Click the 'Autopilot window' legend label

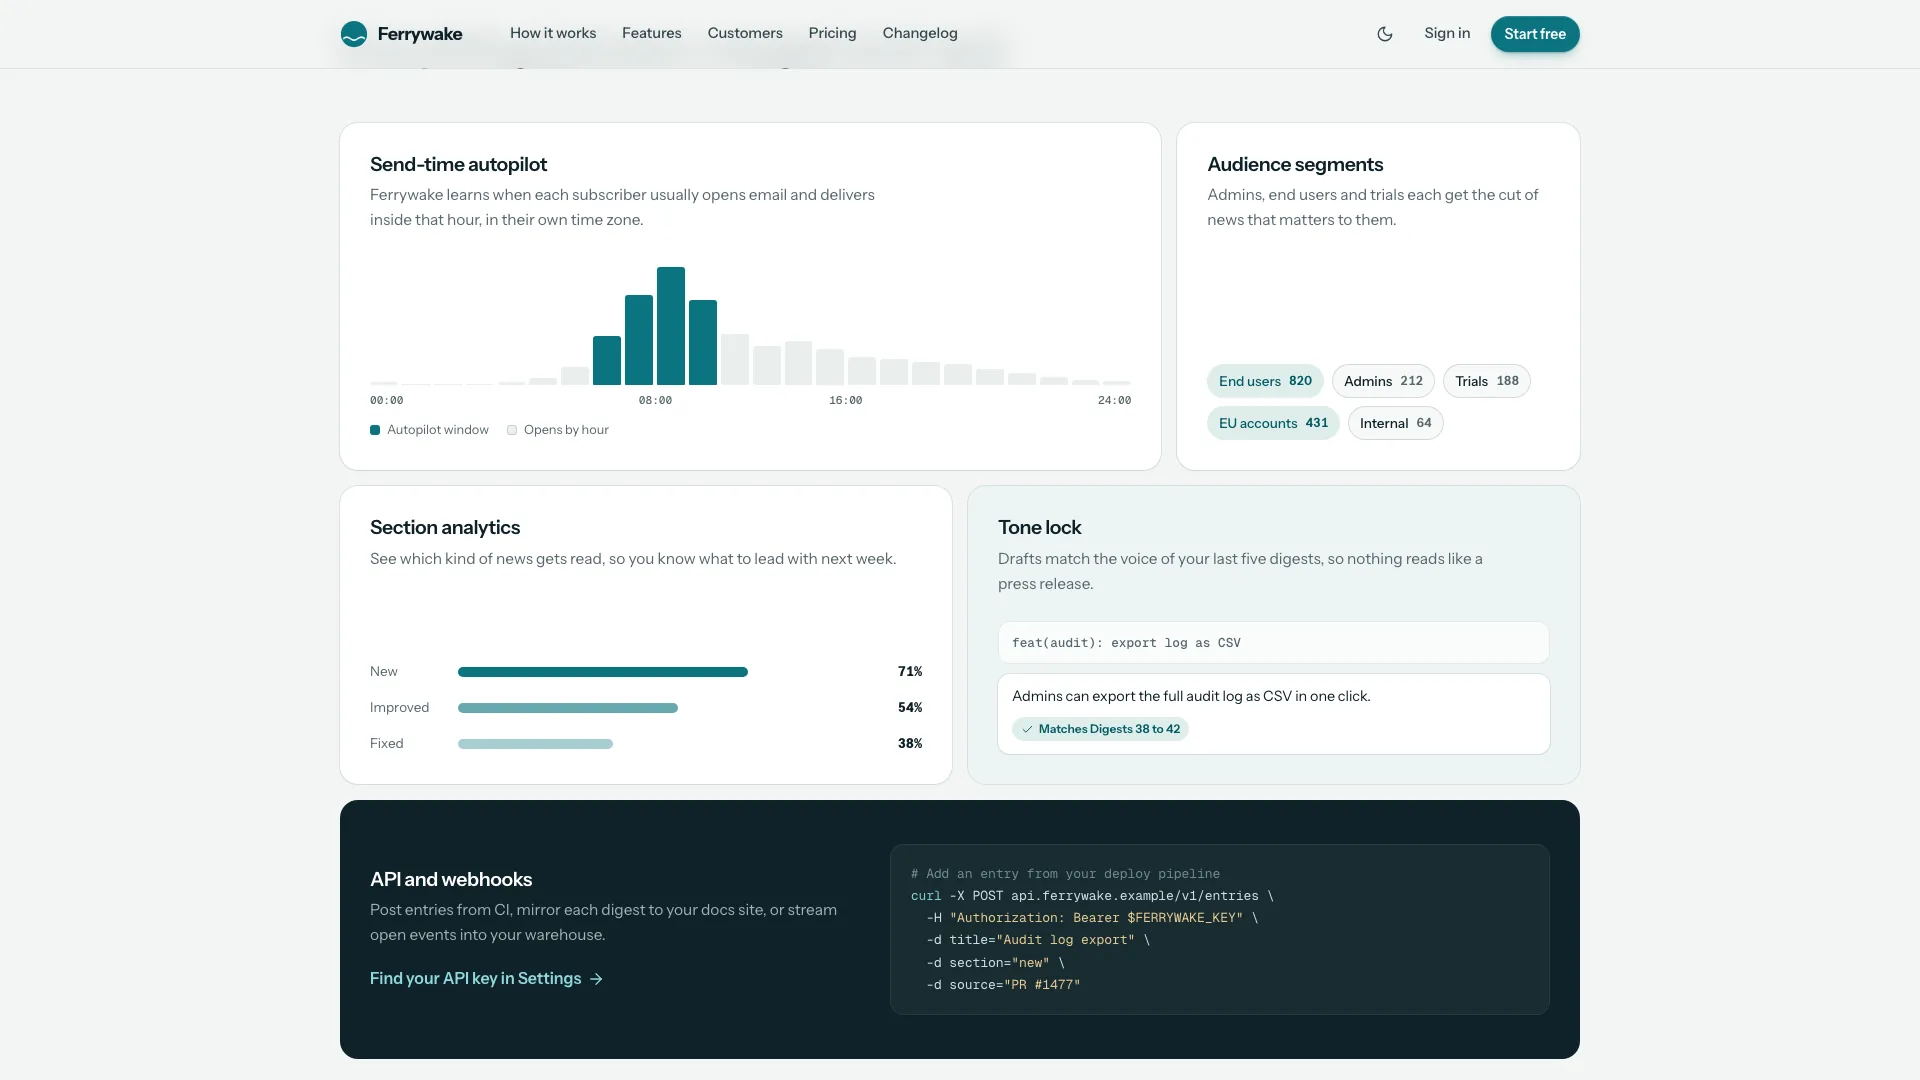point(438,430)
